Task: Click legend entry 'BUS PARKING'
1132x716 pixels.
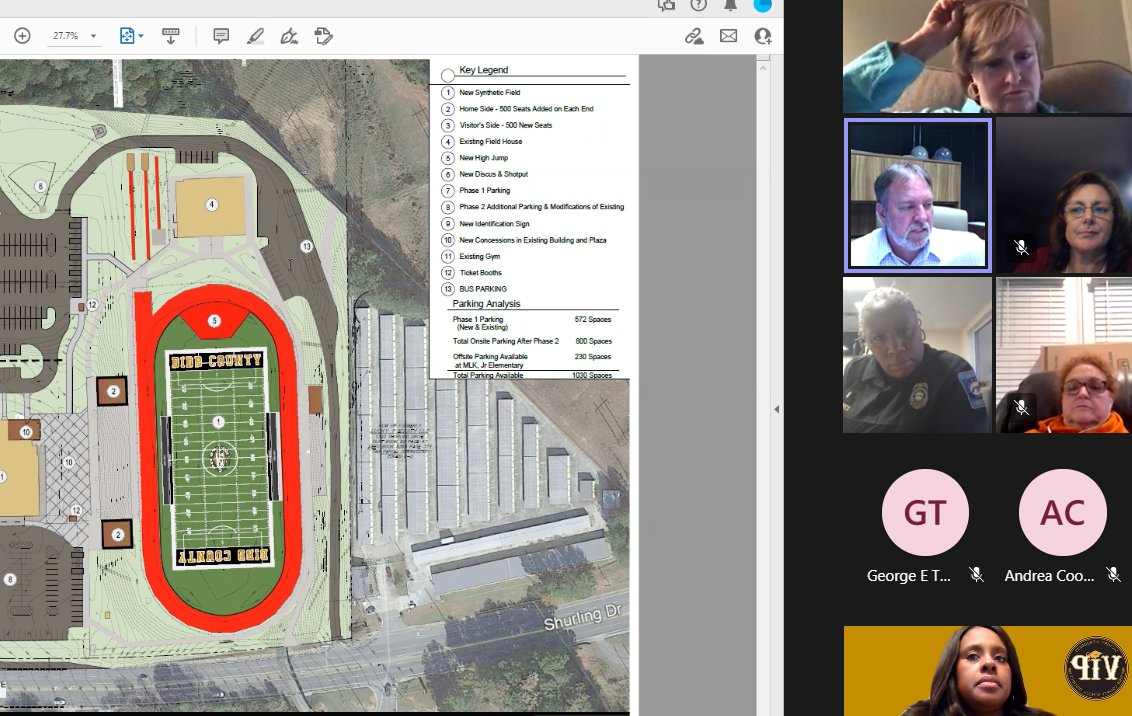Action: [483, 289]
